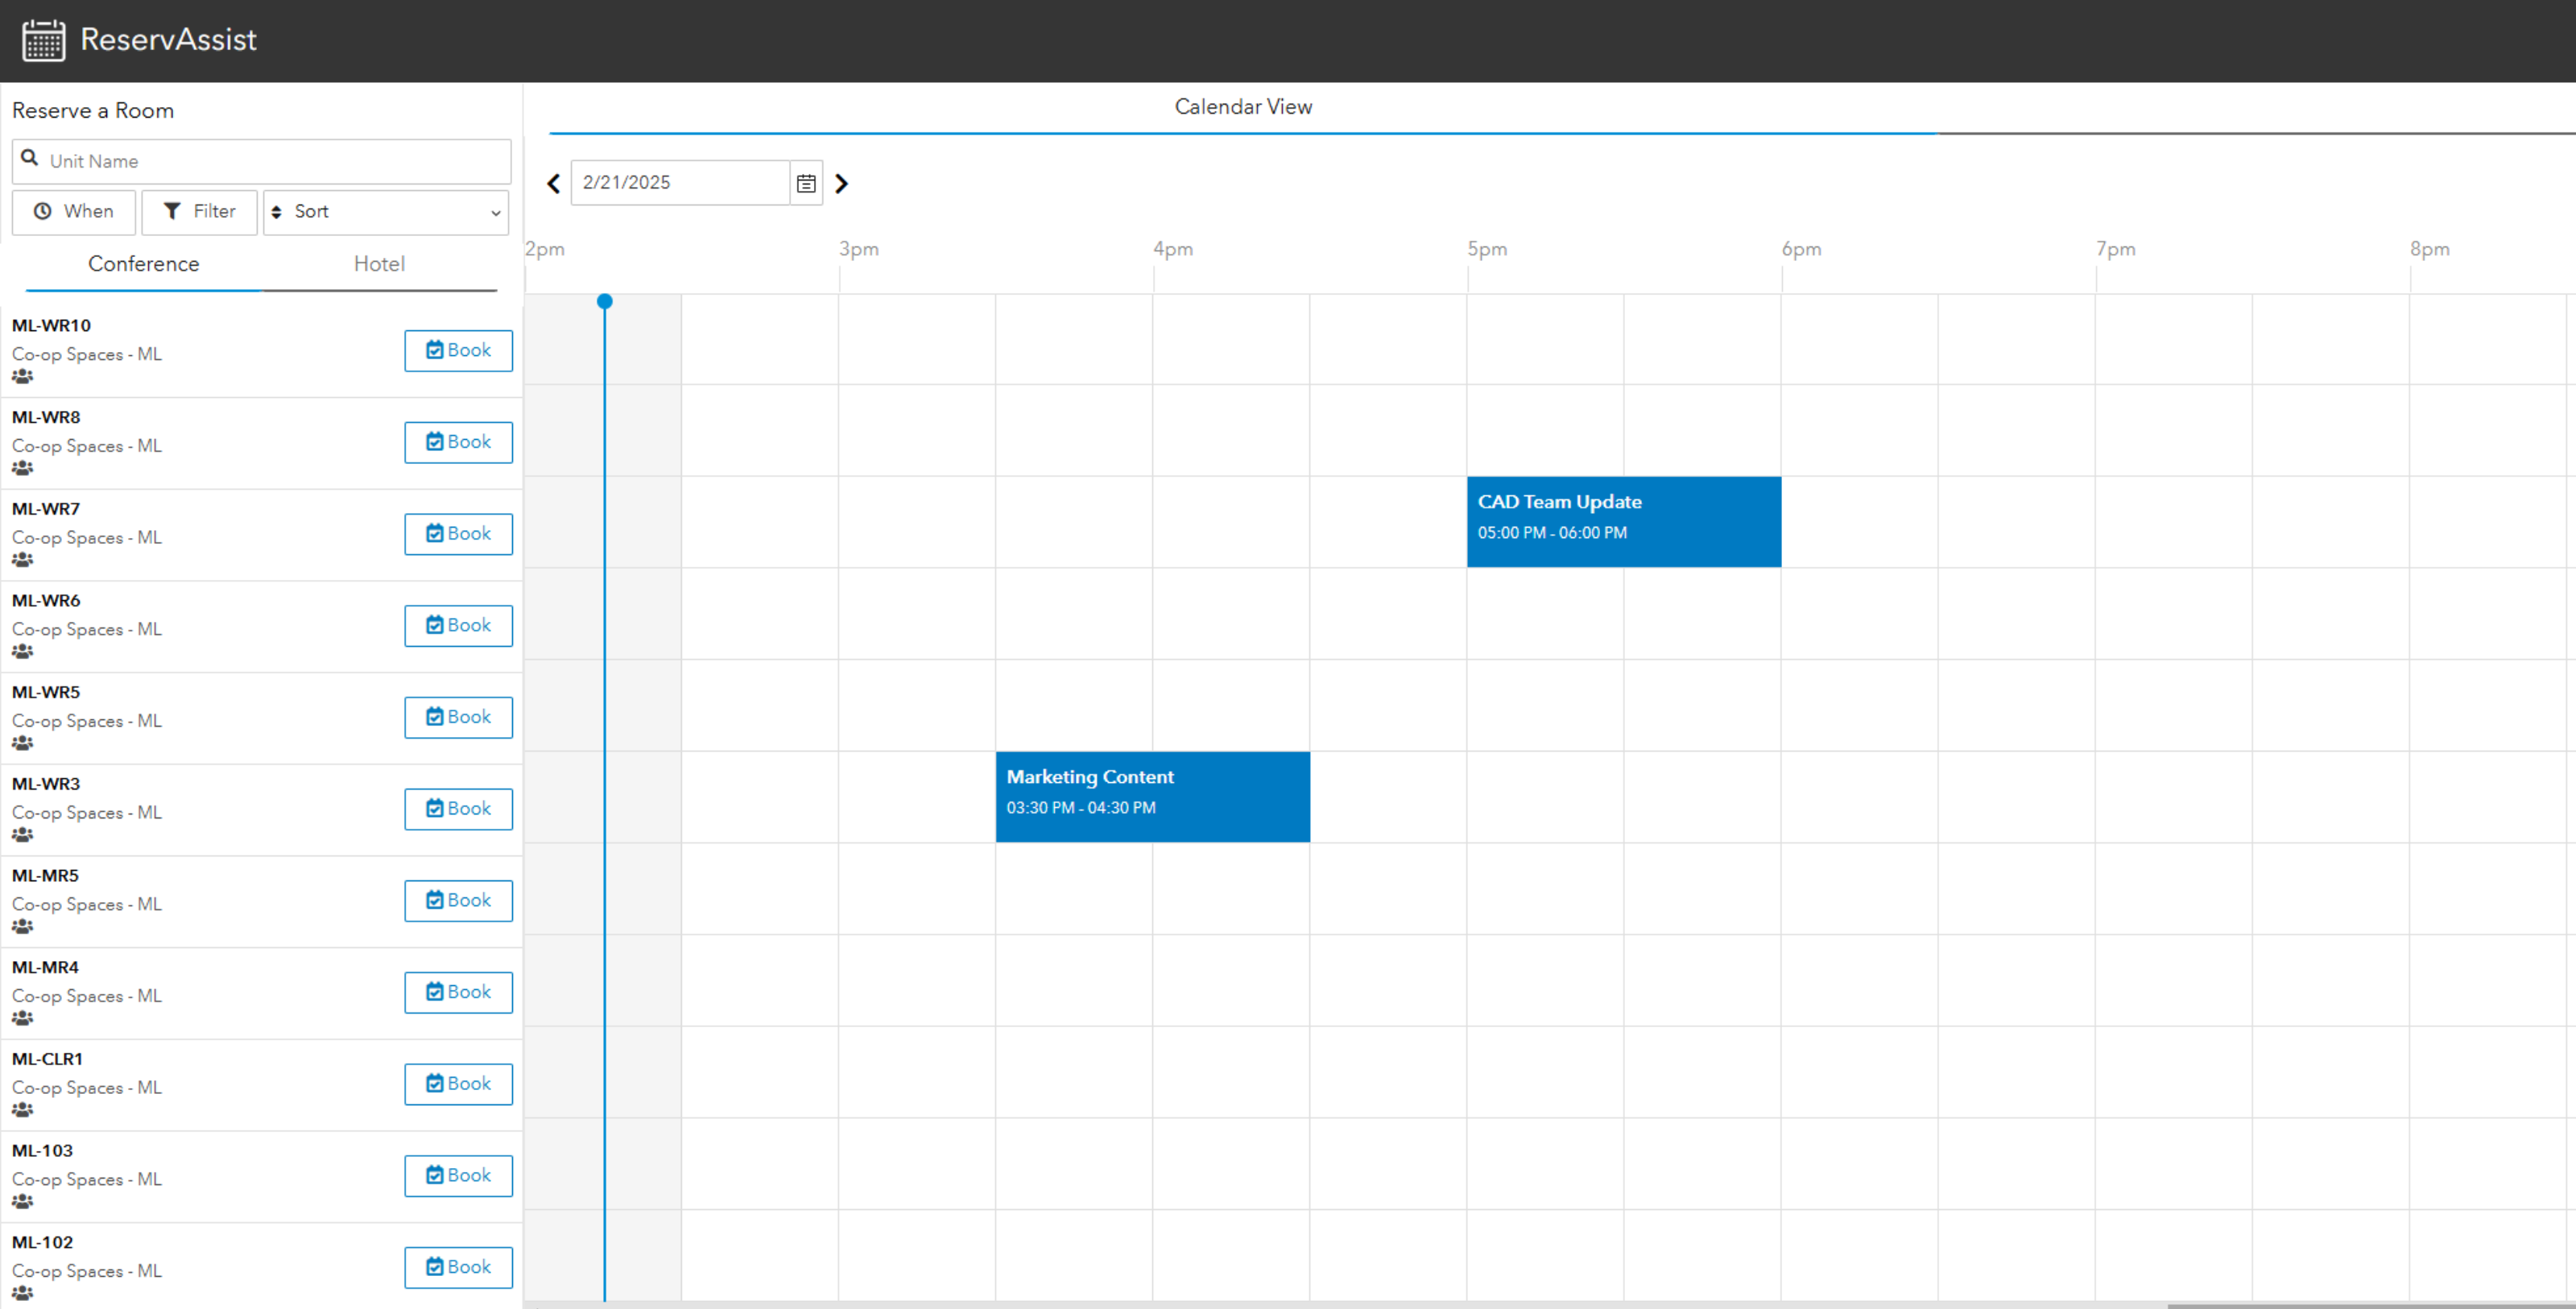Advance to next day with right arrow
This screenshot has height=1309, width=2576.
pyautogui.click(x=842, y=183)
